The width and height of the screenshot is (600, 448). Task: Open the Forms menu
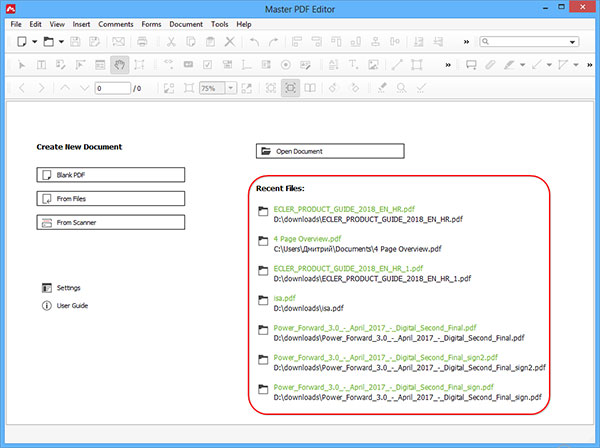pos(149,22)
